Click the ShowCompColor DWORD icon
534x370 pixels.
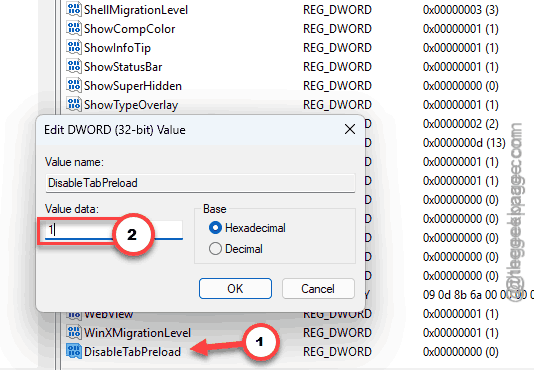[74, 28]
